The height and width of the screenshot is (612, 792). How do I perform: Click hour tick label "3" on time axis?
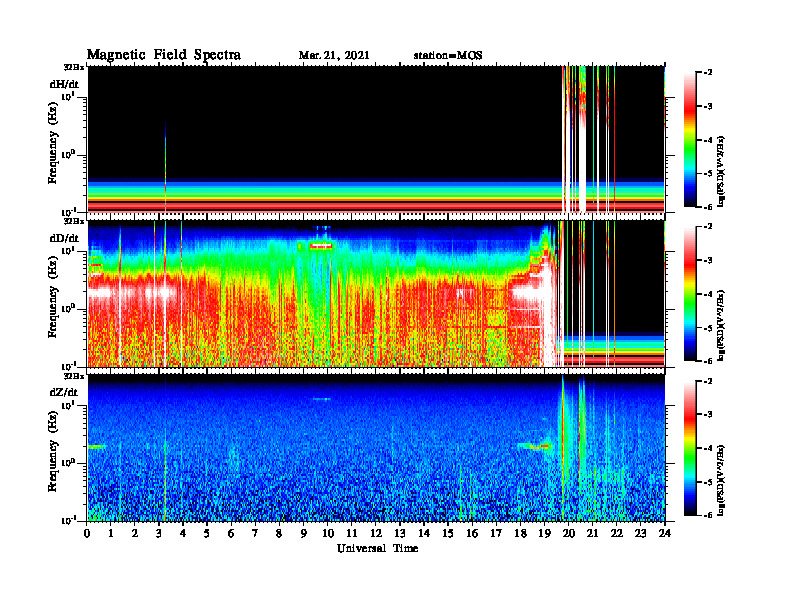[x=159, y=533]
